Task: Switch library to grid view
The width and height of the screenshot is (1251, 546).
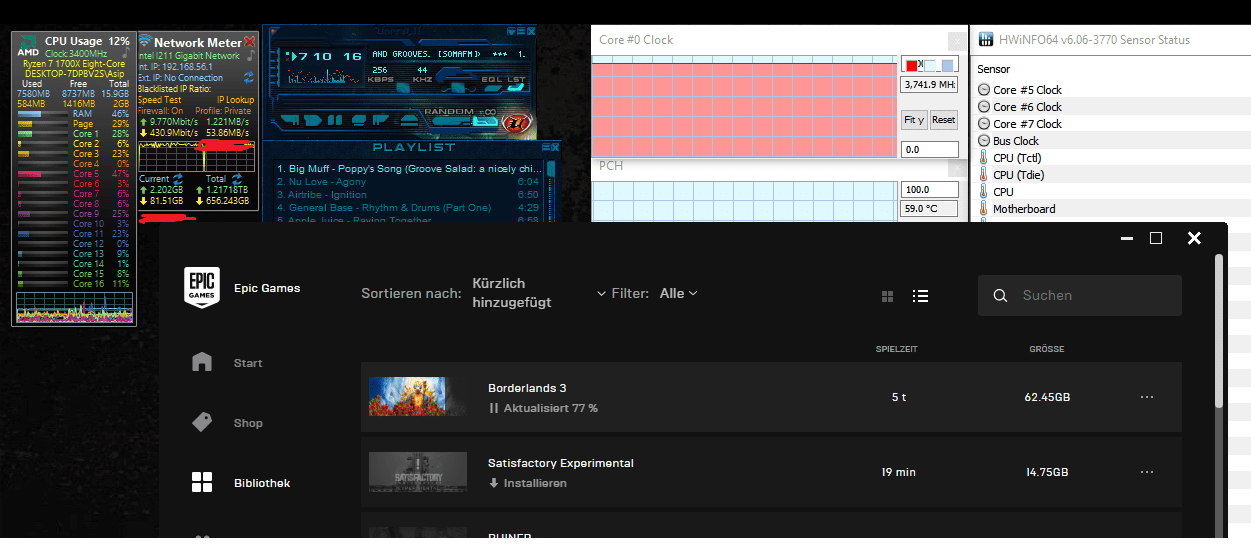Action: 887,296
